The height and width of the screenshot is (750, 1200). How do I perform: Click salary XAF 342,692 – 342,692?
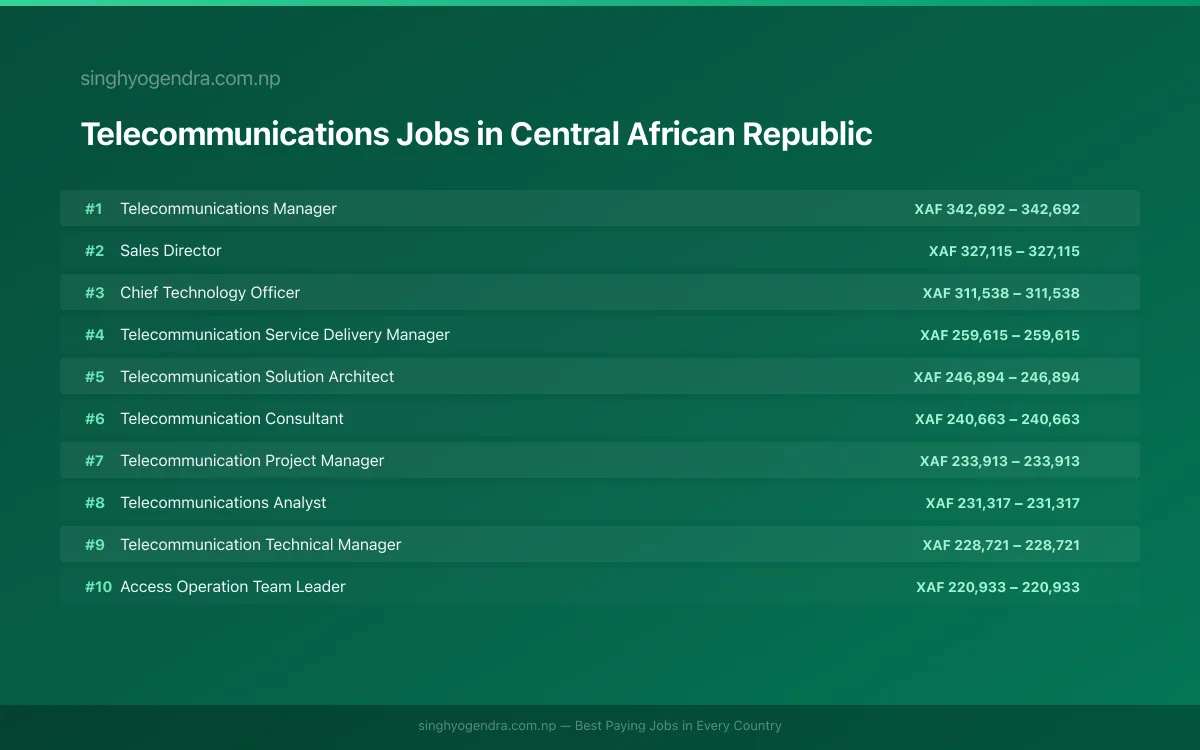click(997, 209)
